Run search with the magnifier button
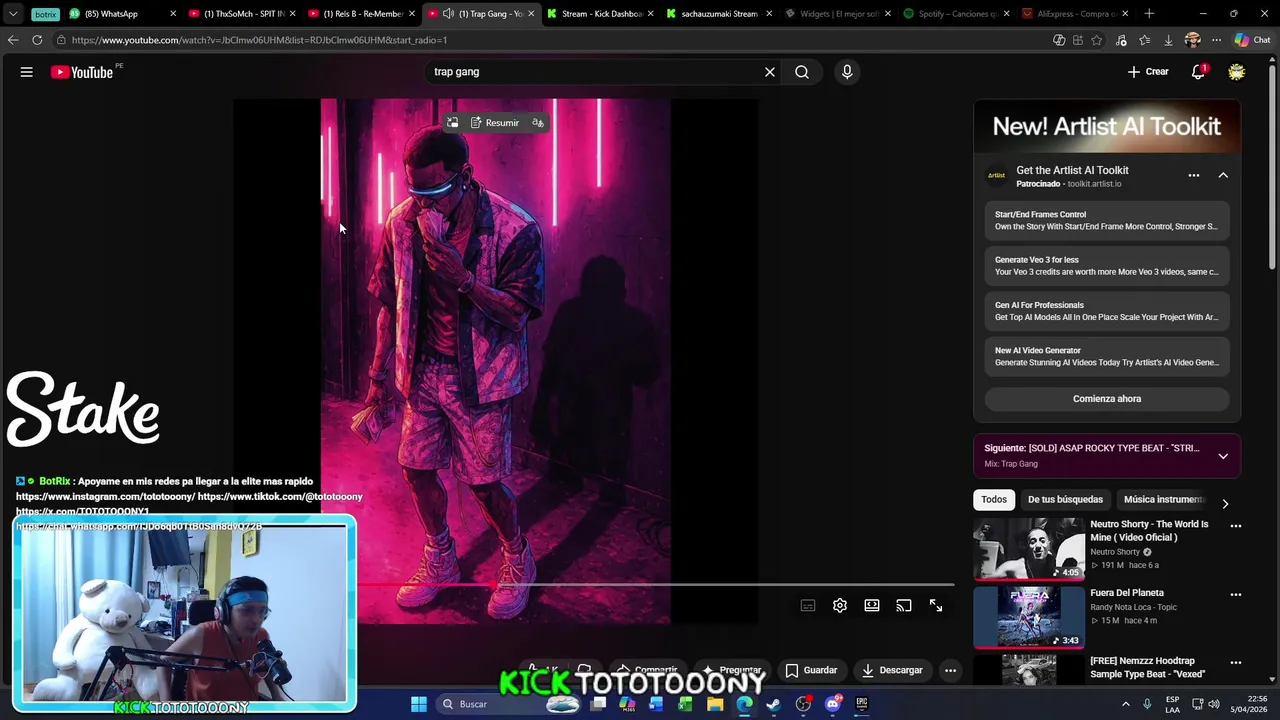The height and width of the screenshot is (720, 1280). pyautogui.click(x=802, y=72)
